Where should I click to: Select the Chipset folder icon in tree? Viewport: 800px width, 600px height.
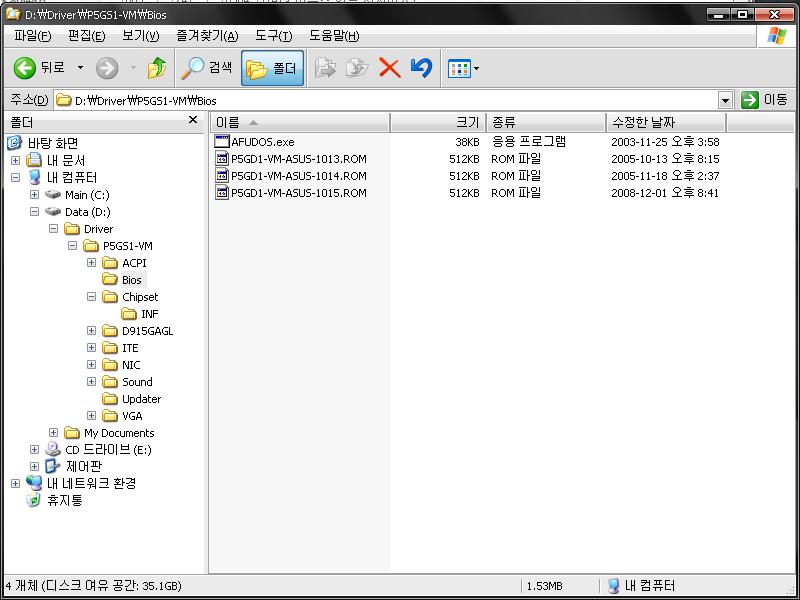point(110,296)
